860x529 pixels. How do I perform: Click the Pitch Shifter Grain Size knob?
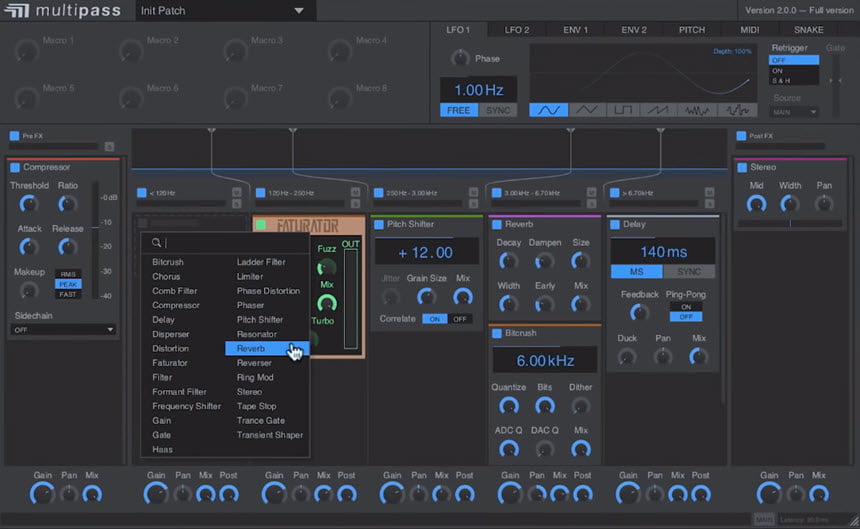pyautogui.click(x=426, y=297)
